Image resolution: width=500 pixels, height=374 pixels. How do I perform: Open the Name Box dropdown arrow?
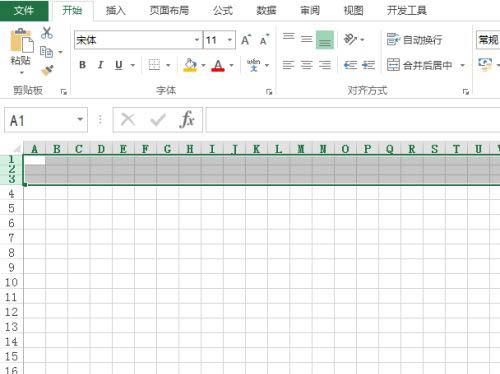[80, 119]
